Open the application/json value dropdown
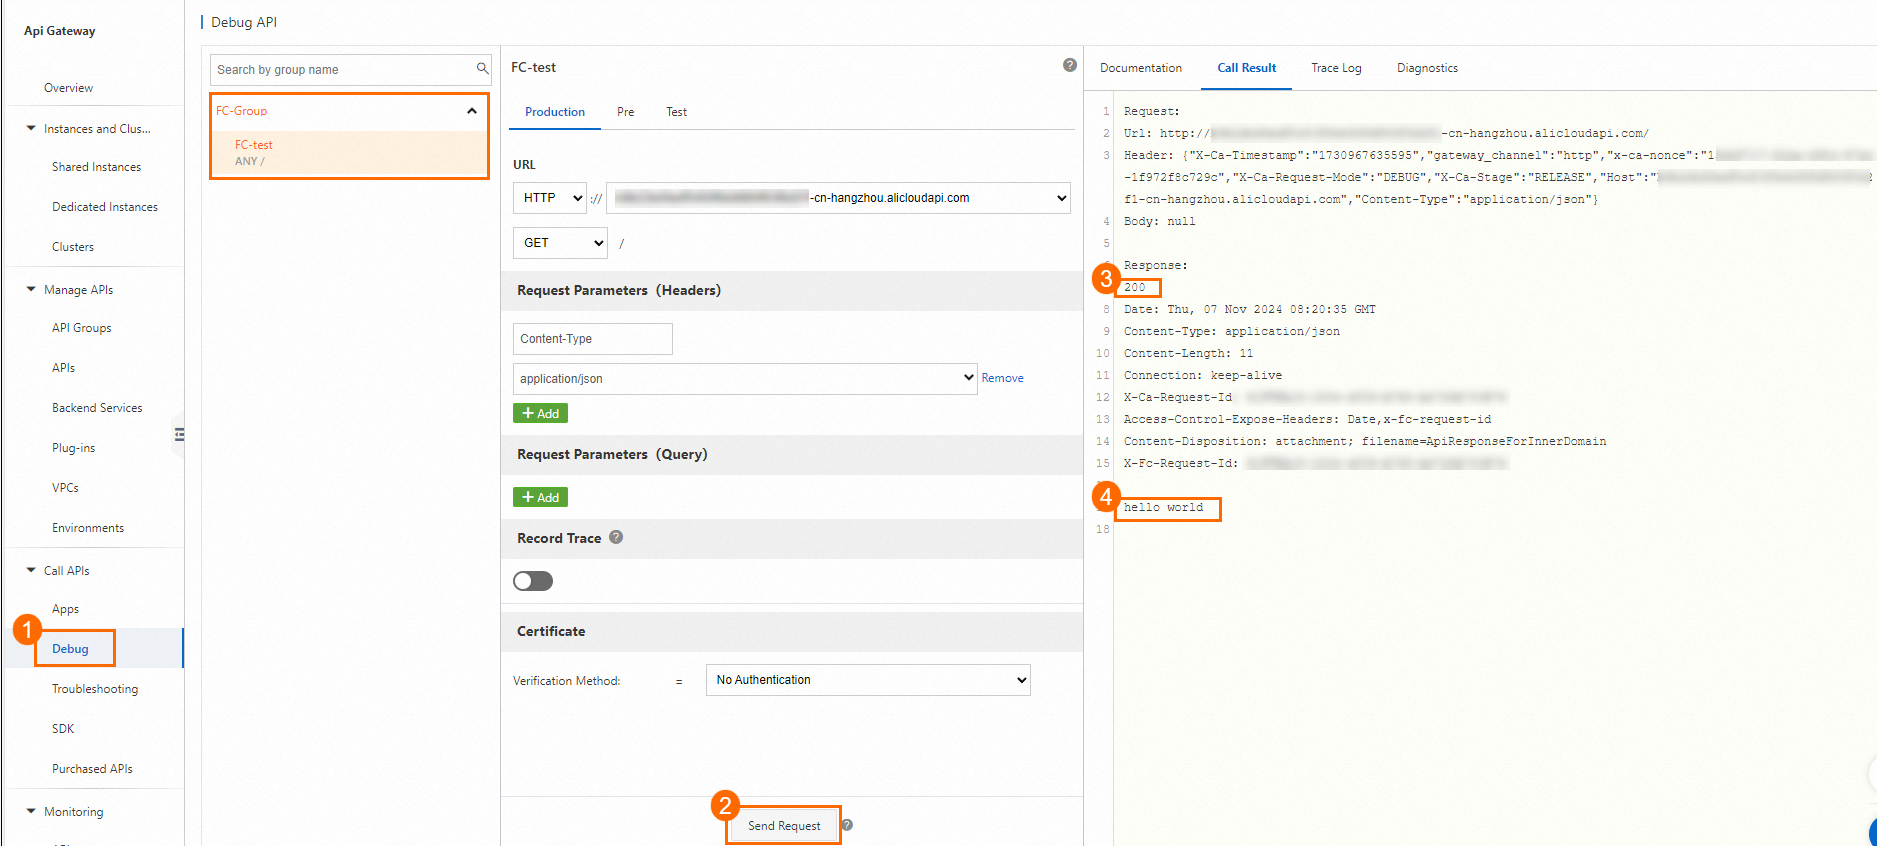The width and height of the screenshot is (1877, 846). (745, 379)
